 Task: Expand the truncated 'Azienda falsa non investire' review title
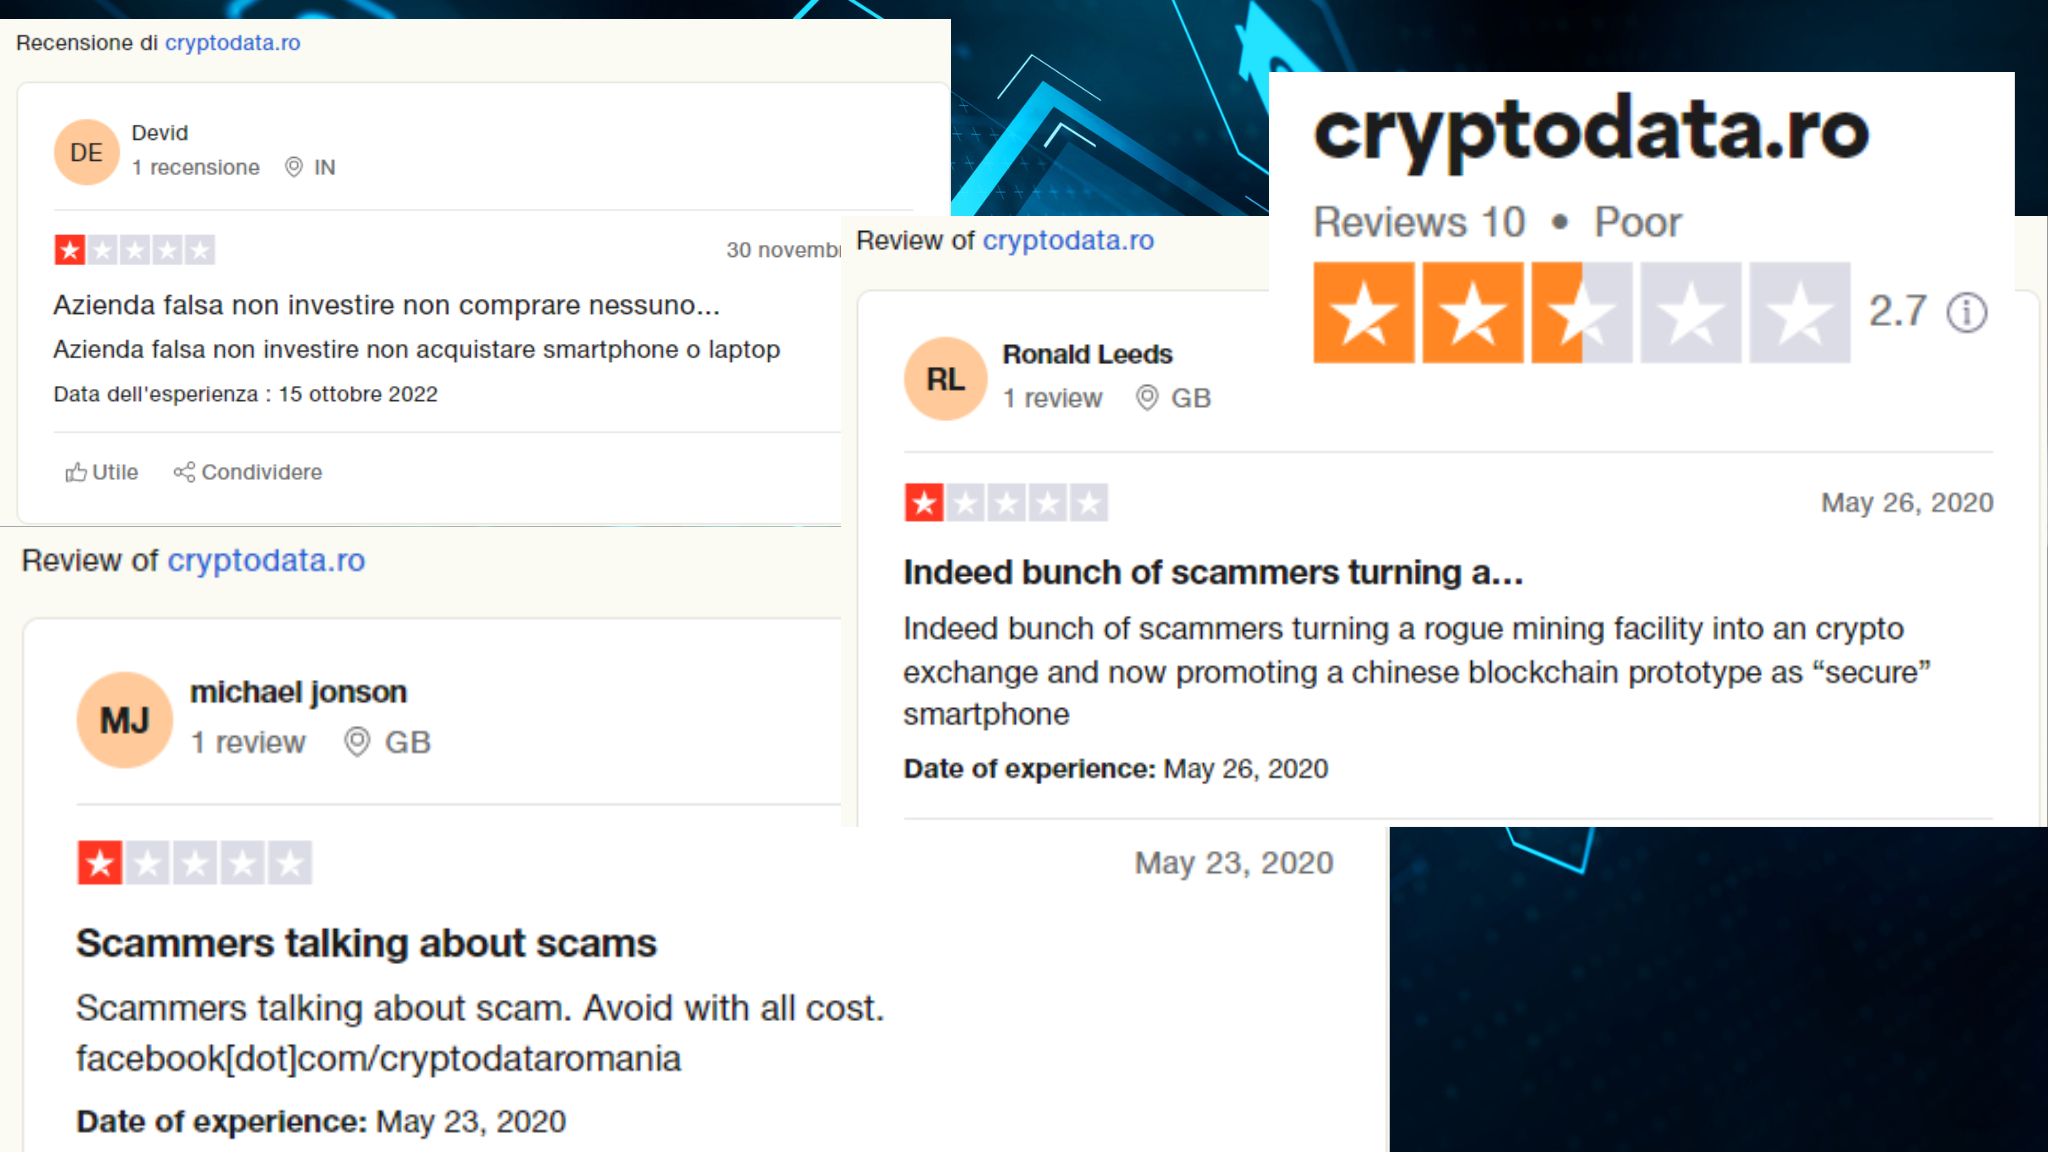click(386, 305)
